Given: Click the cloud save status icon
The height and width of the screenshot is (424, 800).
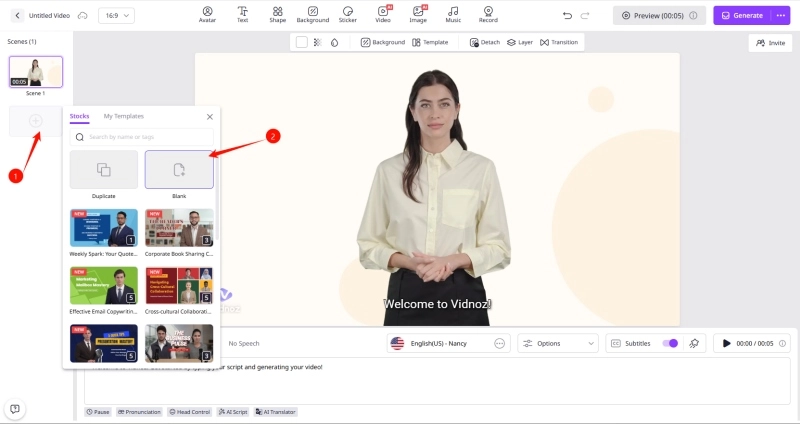Looking at the screenshot, I should [x=83, y=16].
